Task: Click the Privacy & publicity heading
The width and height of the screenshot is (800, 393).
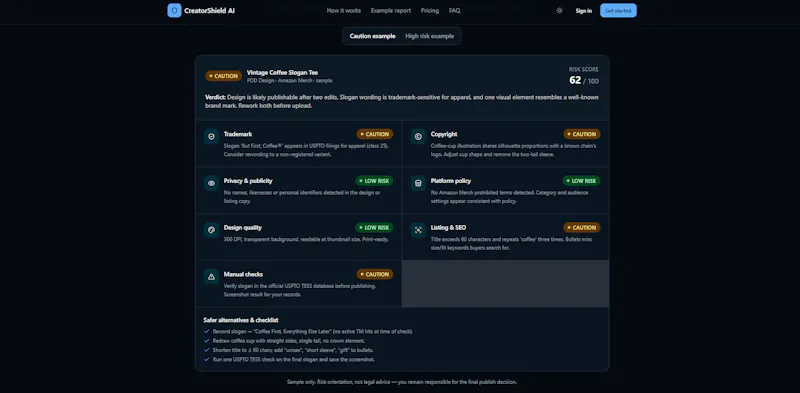Action: [248, 181]
